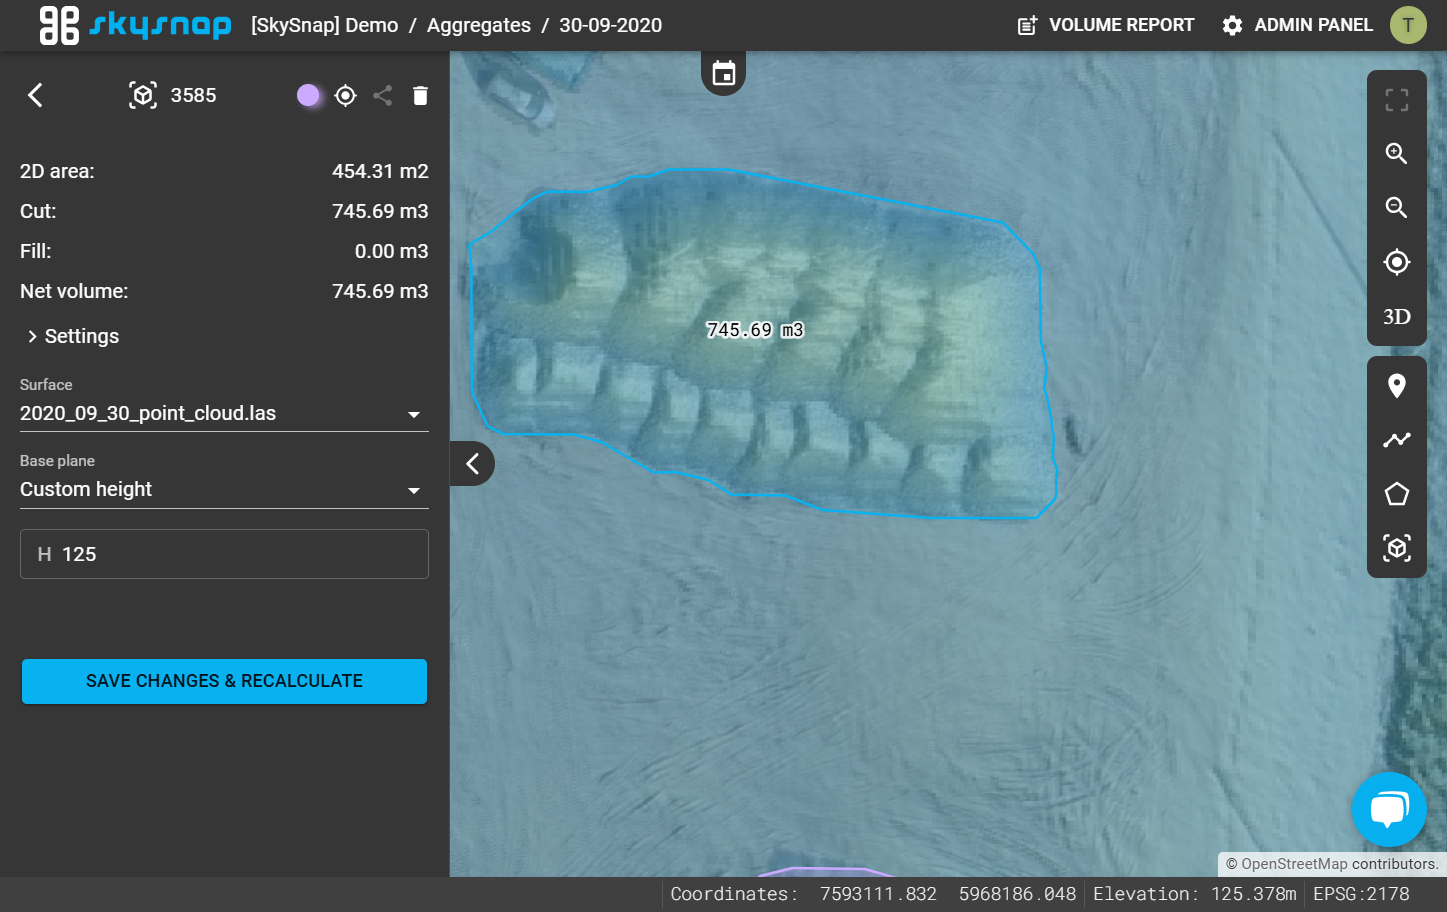Select the volume measurement tool in toolbar
Viewport: 1447px width, 912px height.
[1397, 548]
